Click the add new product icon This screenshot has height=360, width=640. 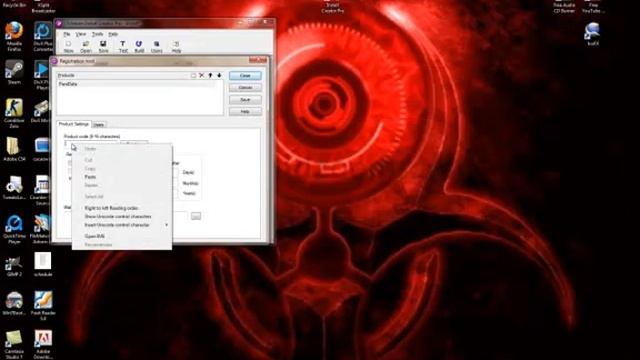[193, 76]
